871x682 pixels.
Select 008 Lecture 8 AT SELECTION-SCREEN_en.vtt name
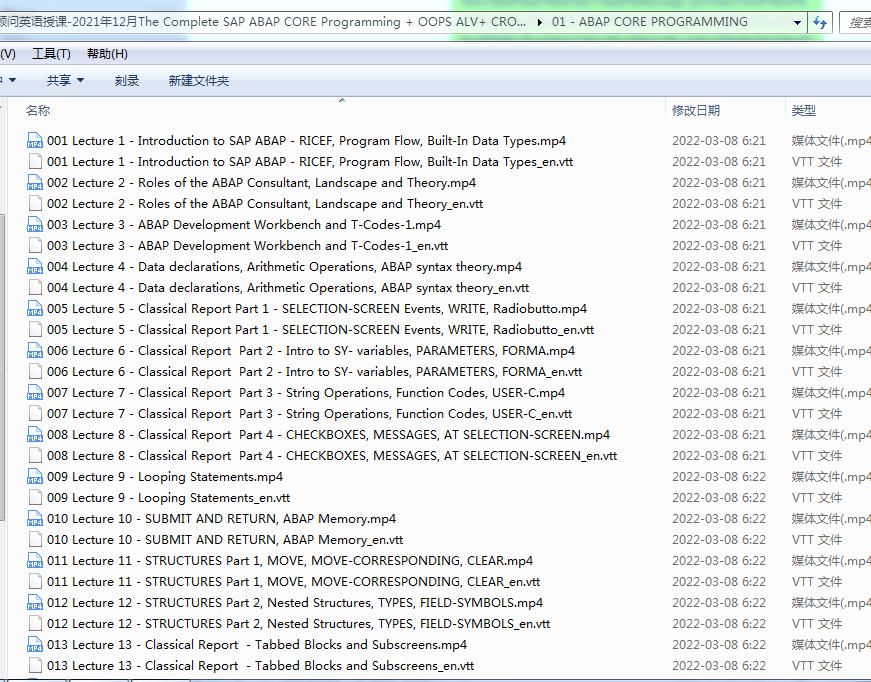pyautogui.click(x=332, y=456)
